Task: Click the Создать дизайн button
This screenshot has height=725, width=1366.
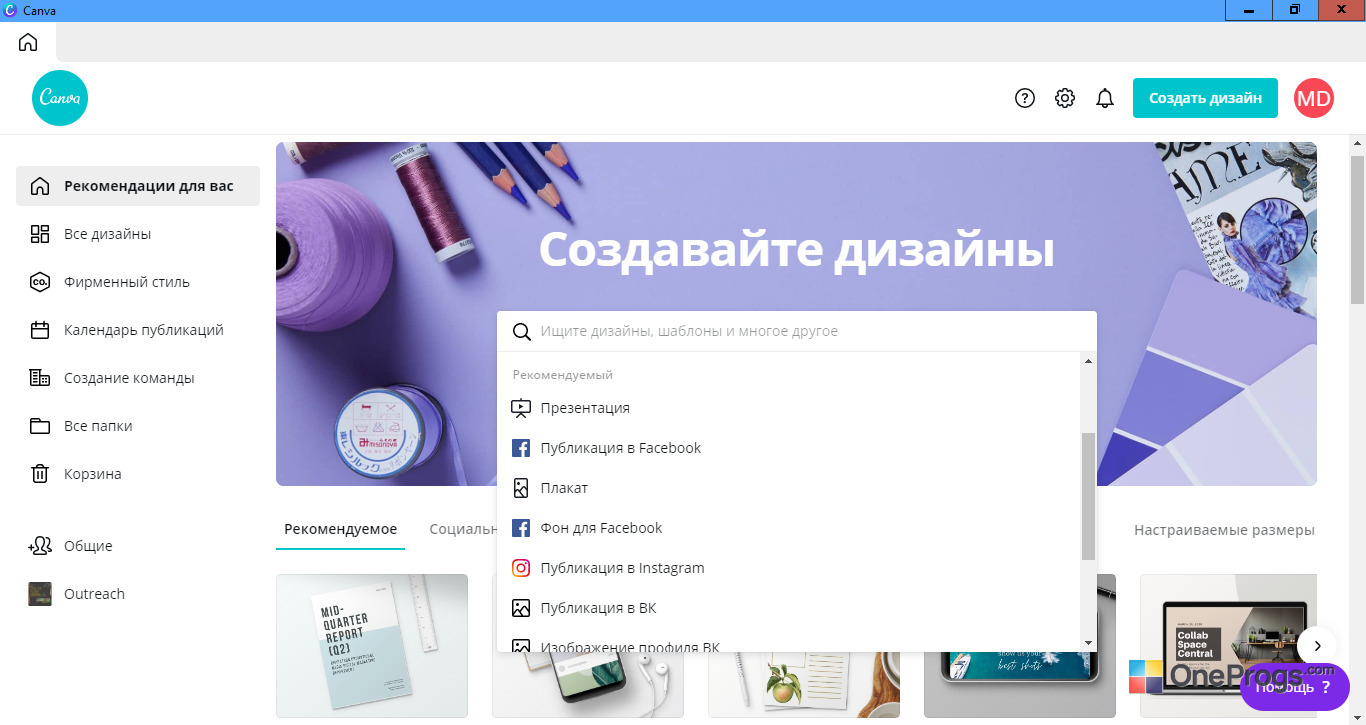Action: pos(1205,98)
